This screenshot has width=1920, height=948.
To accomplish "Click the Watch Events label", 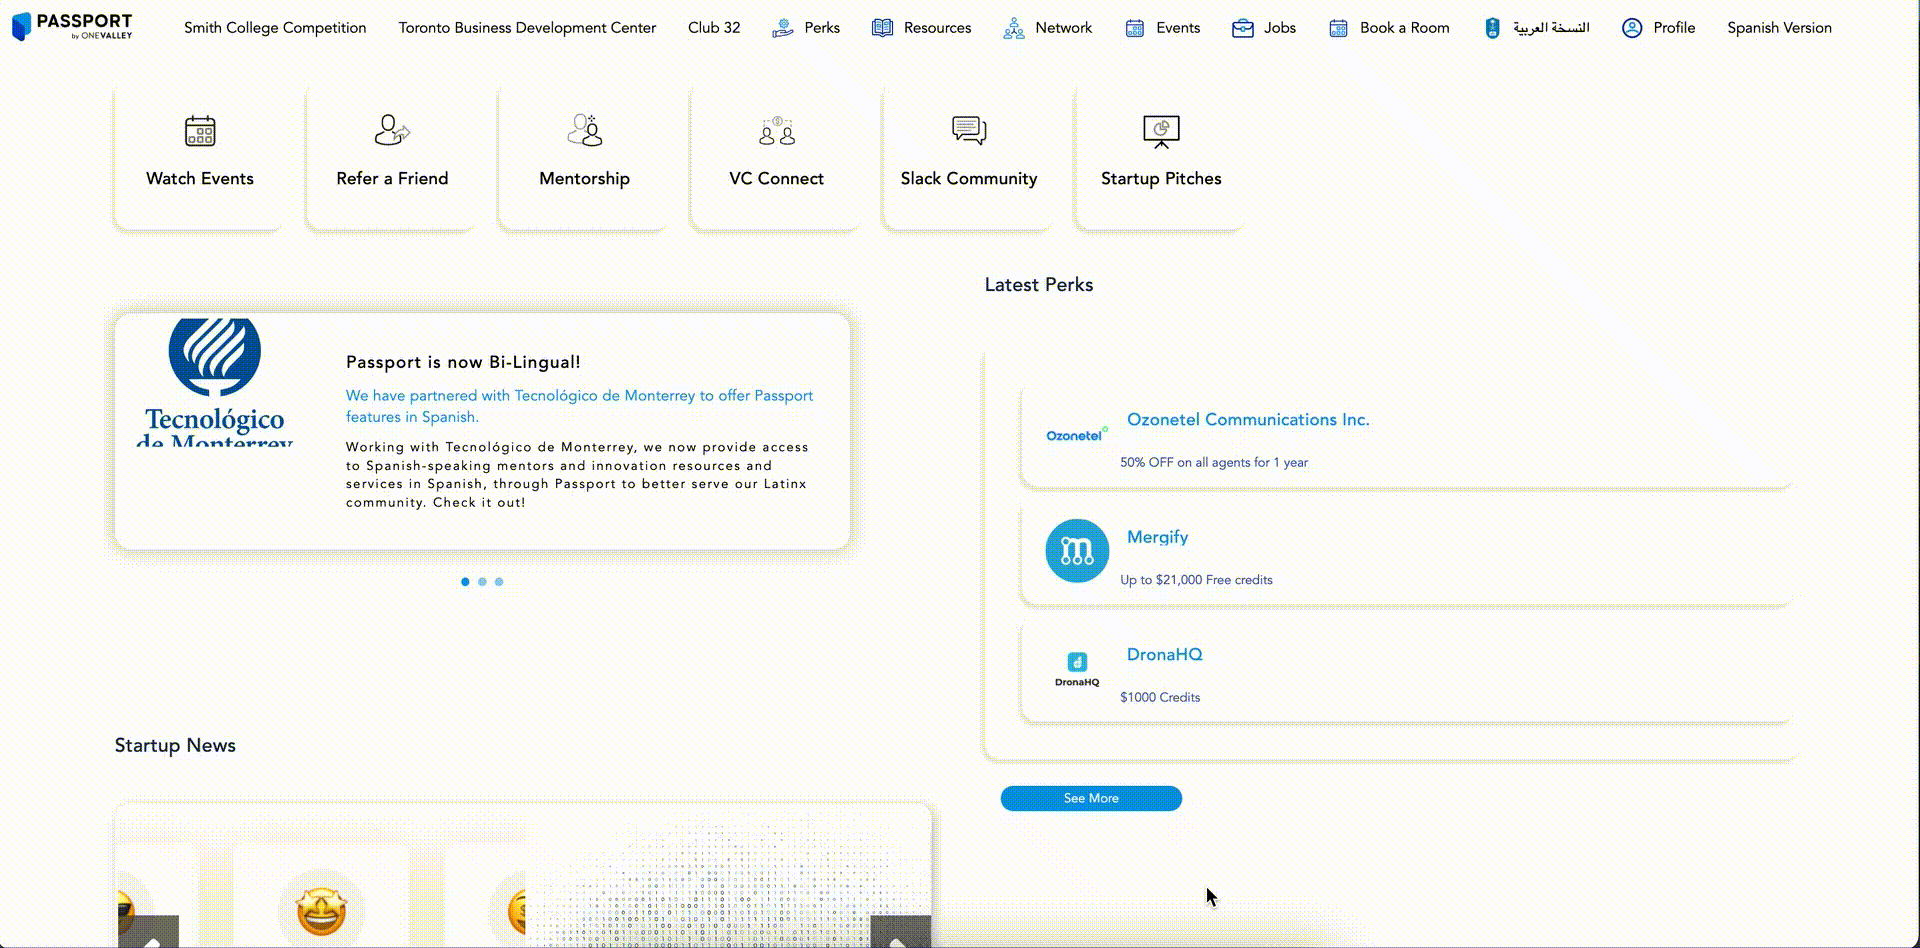I will tap(200, 179).
